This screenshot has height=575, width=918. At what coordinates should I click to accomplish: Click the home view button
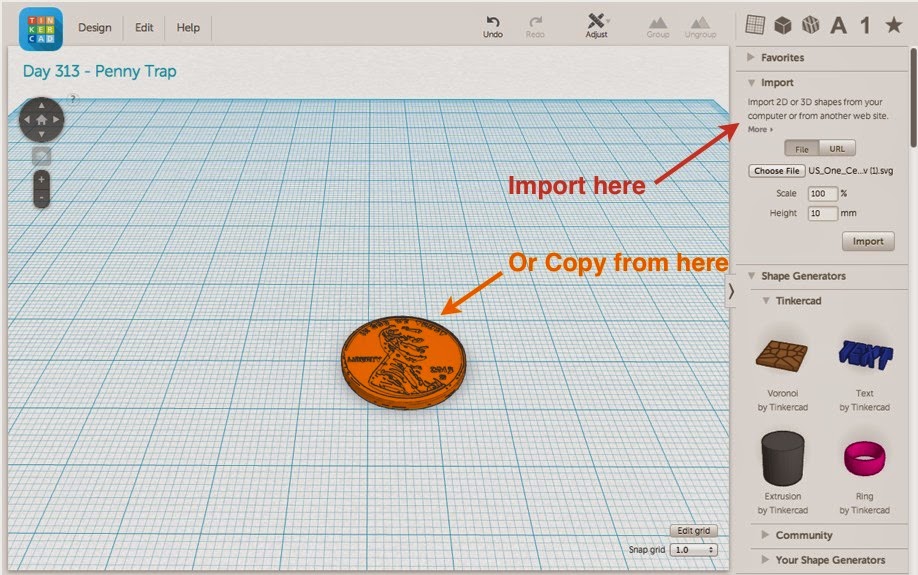pos(41,120)
